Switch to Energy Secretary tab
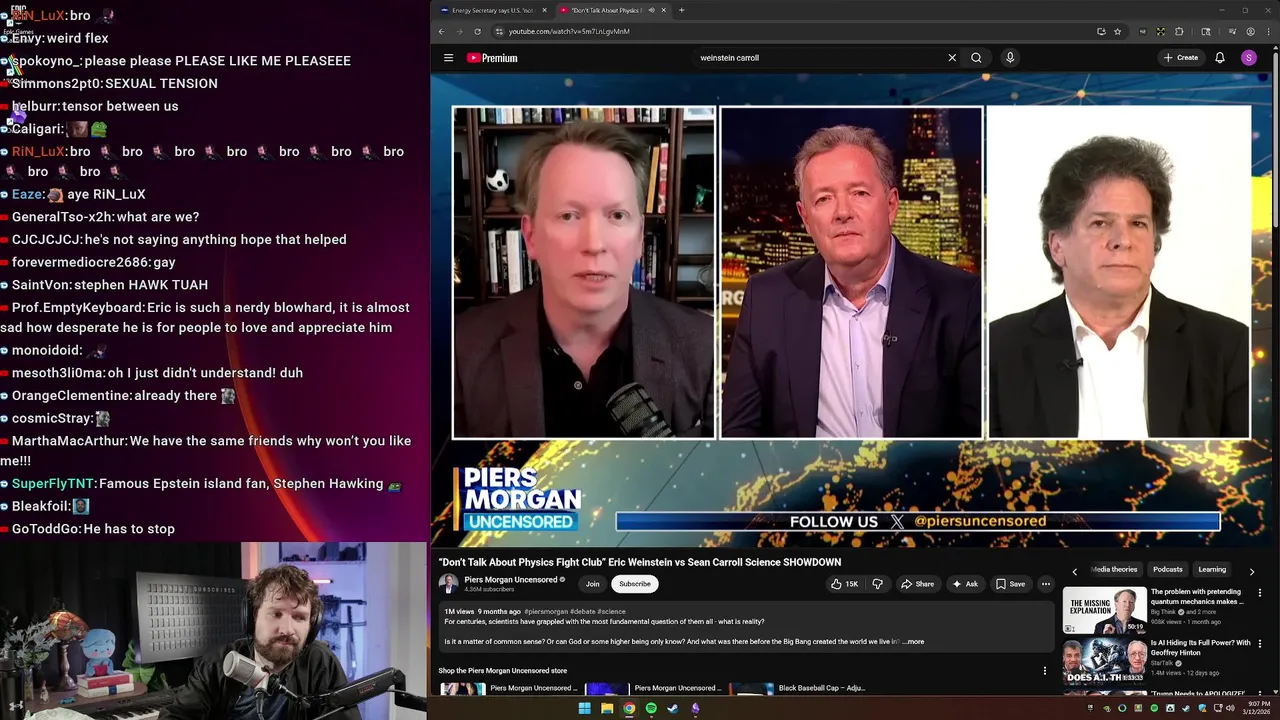The image size is (1280, 720). click(495, 10)
